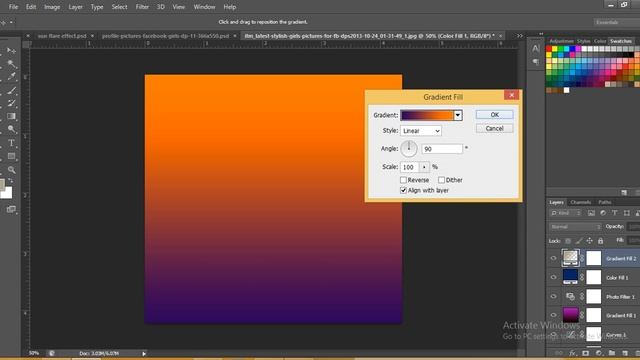Click the Angle dial control
This screenshot has width=640, height=360.
pos(409,149)
